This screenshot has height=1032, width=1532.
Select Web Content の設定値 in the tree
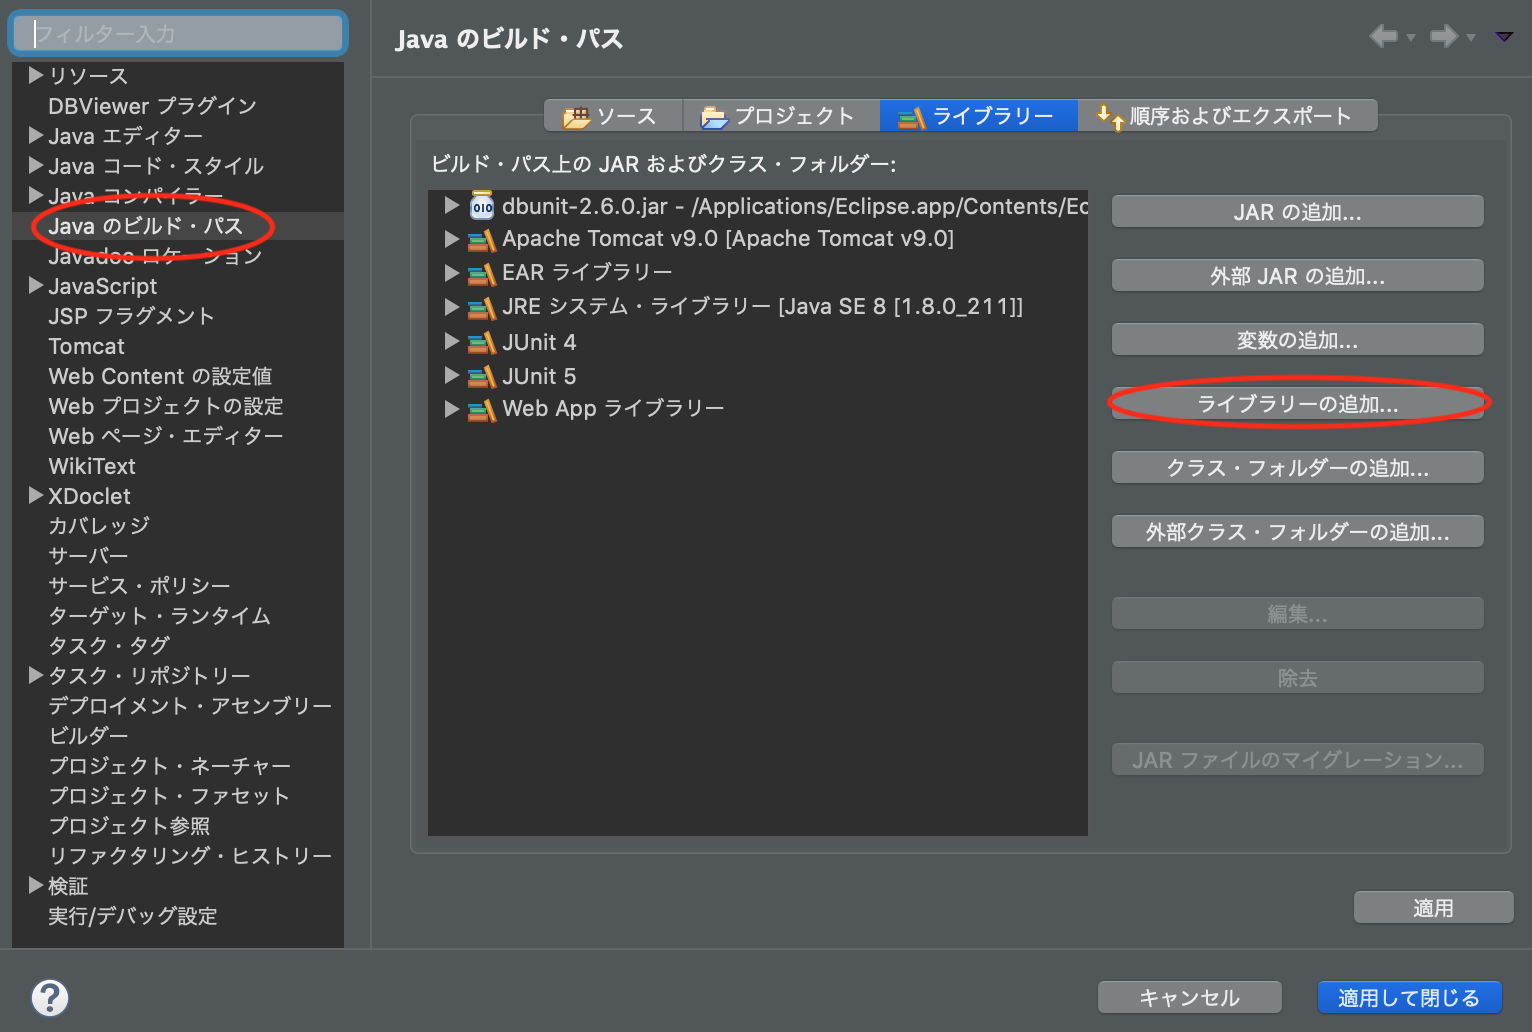coord(160,376)
